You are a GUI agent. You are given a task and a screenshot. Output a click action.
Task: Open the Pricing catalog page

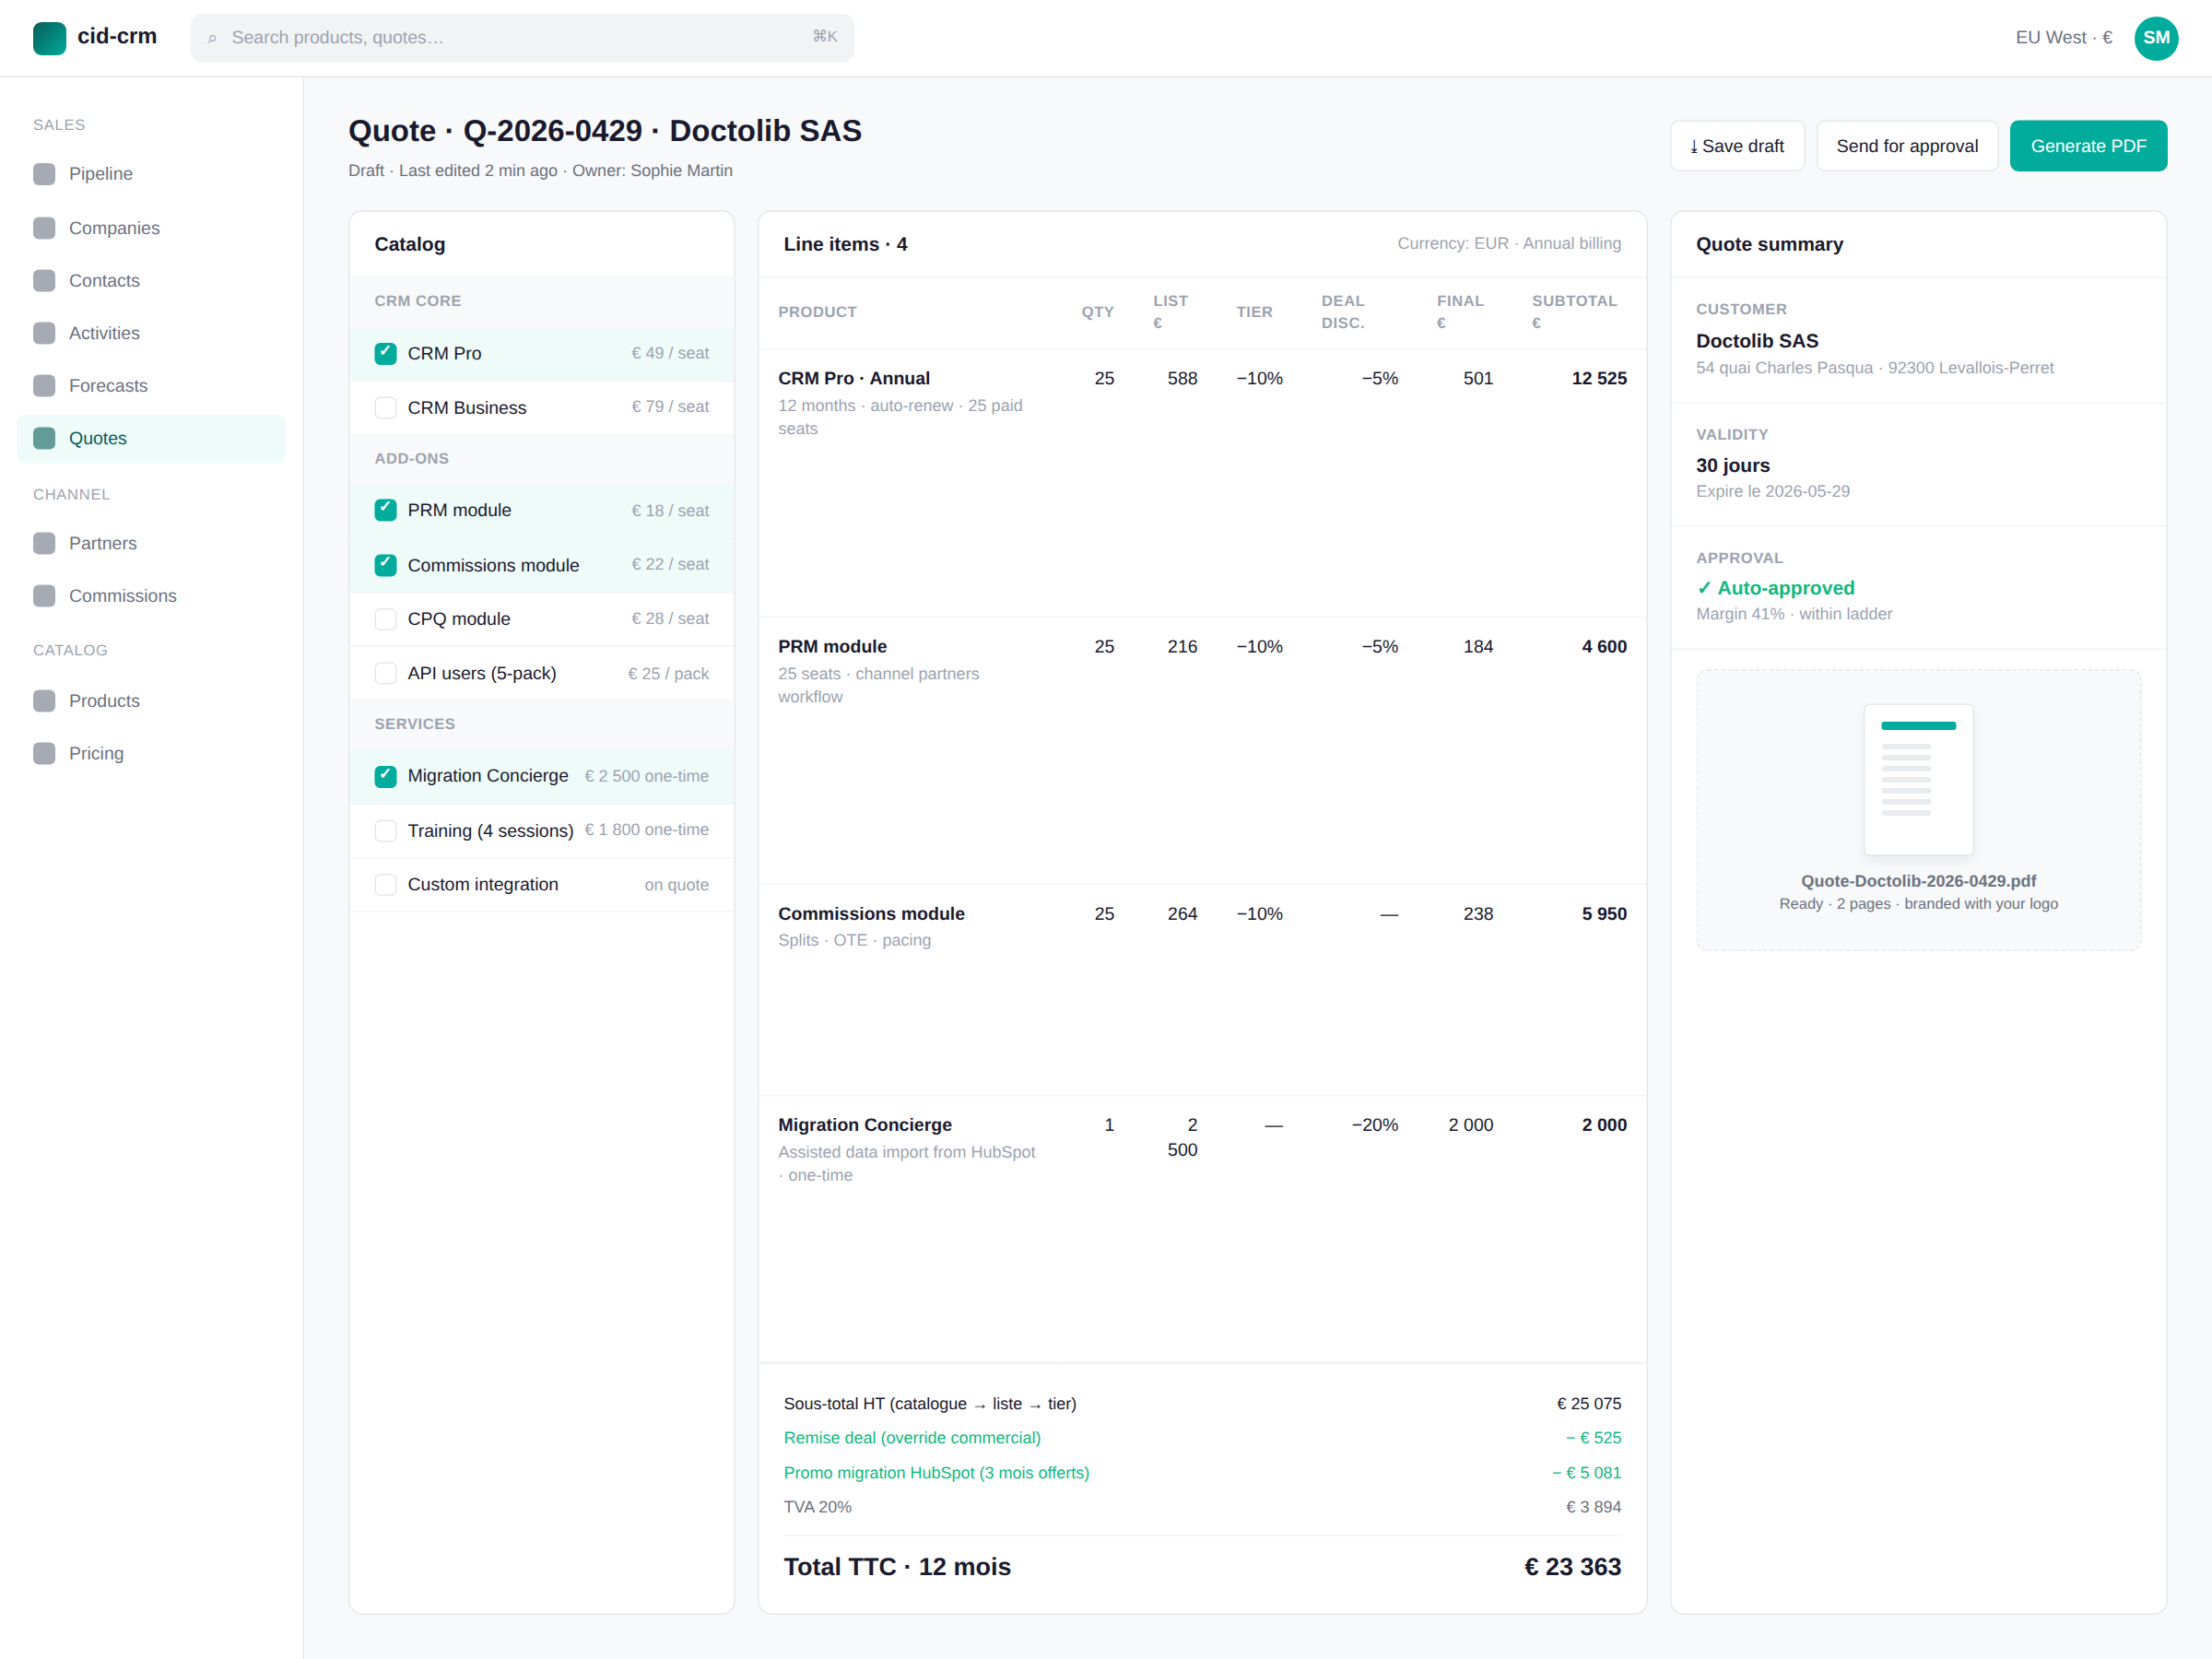(x=151, y=753)
